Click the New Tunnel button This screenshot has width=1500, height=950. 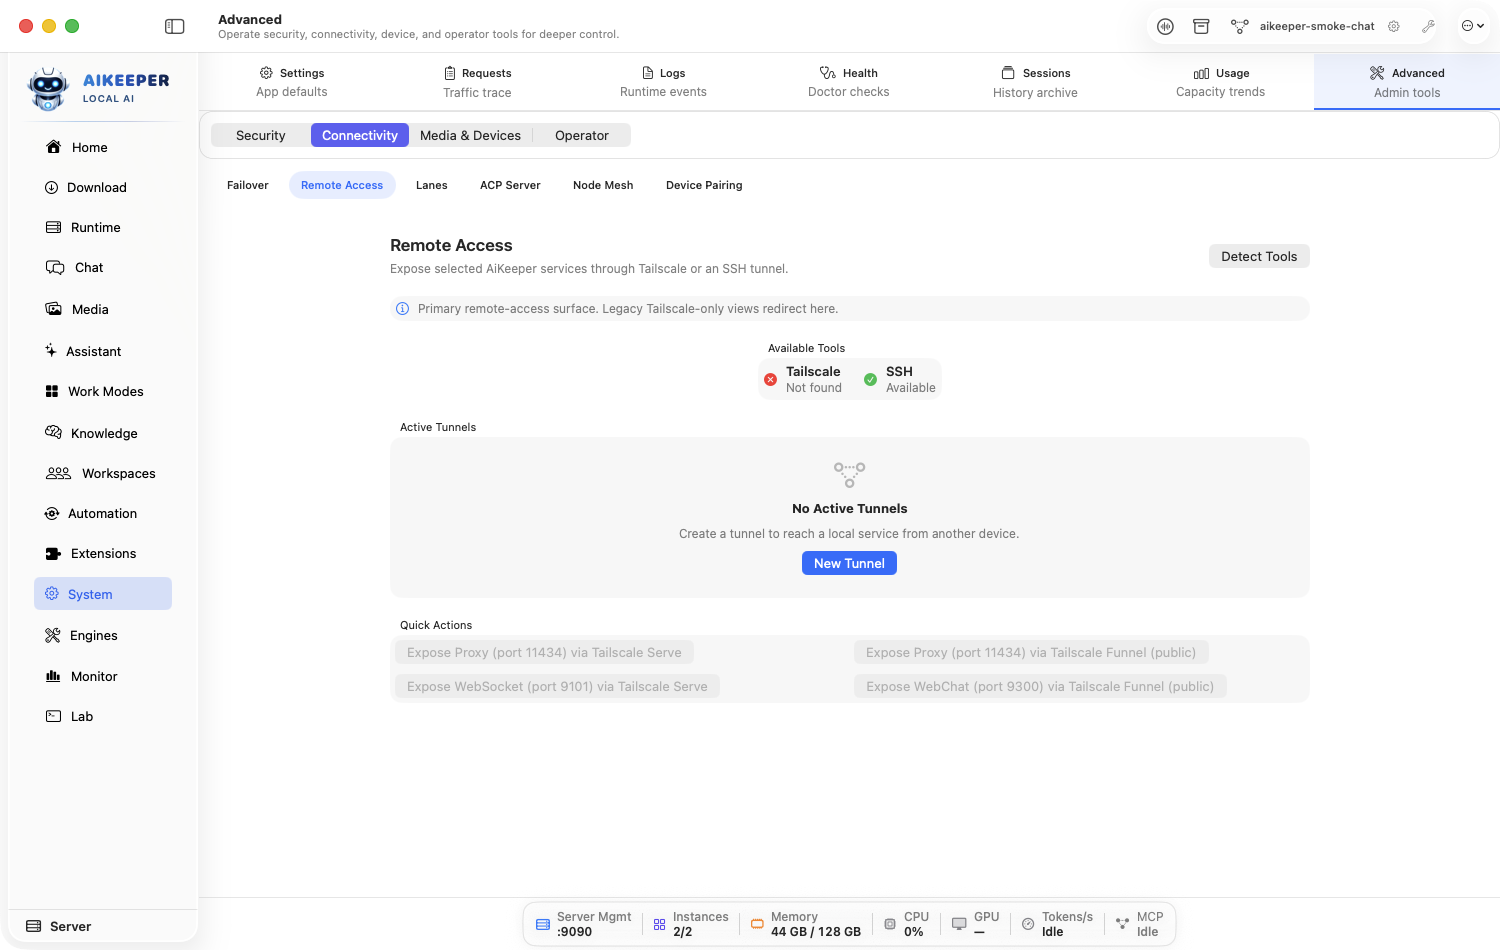coord(849,563)
